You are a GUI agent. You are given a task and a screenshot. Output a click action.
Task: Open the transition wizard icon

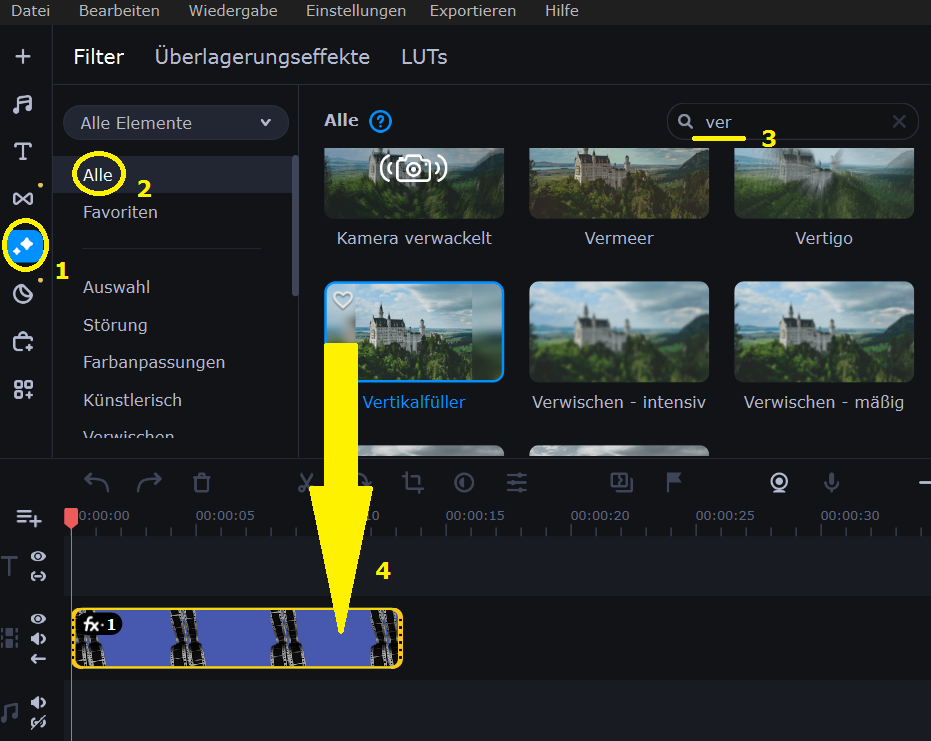click(621, 482)
